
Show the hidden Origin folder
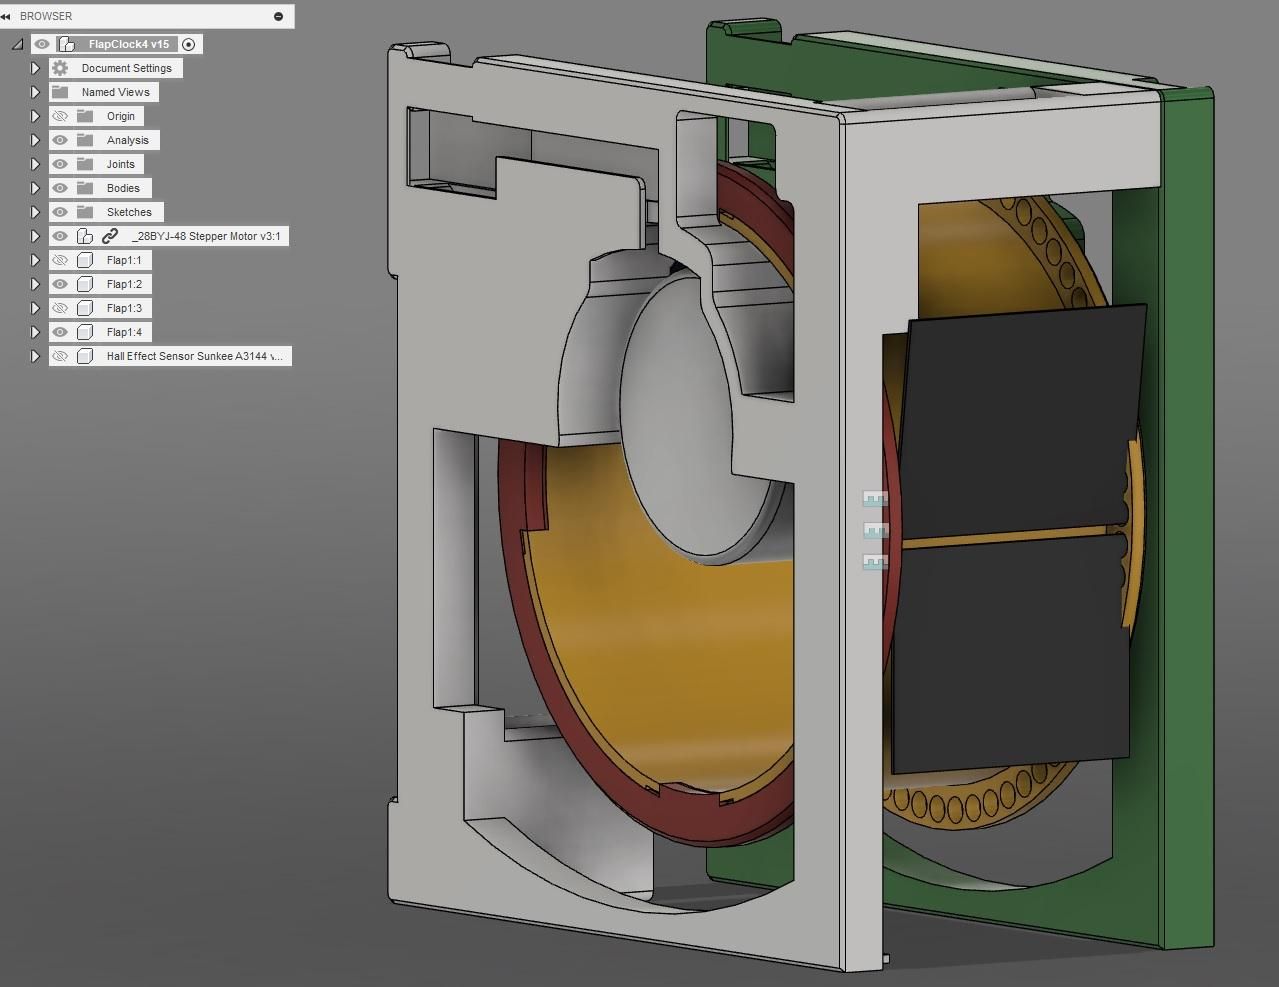pos(60,116)
